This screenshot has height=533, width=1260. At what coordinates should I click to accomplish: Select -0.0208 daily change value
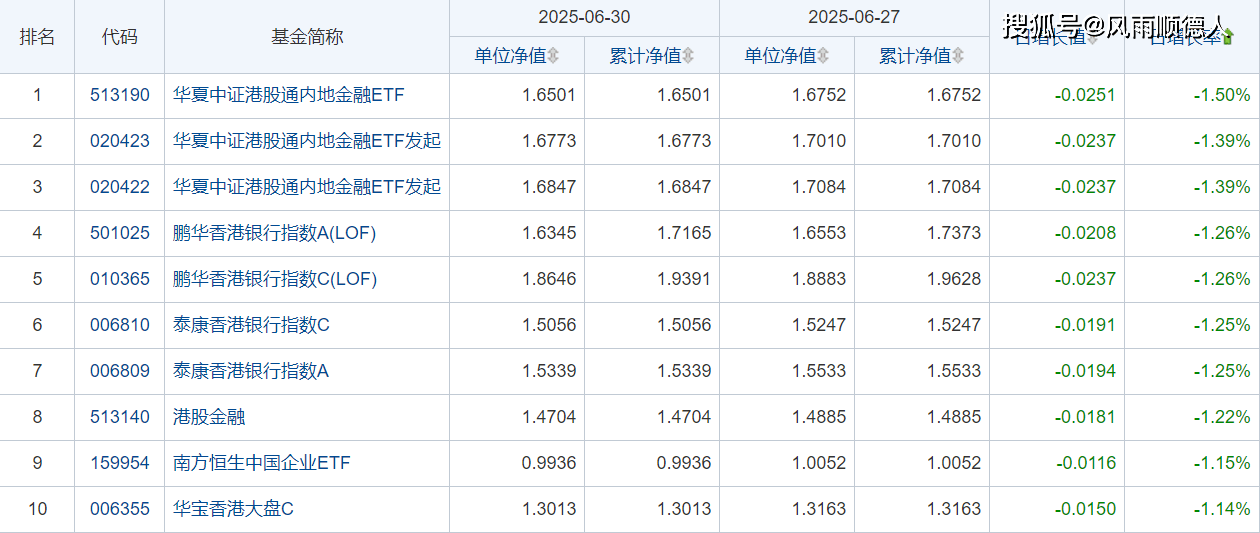1085,234
